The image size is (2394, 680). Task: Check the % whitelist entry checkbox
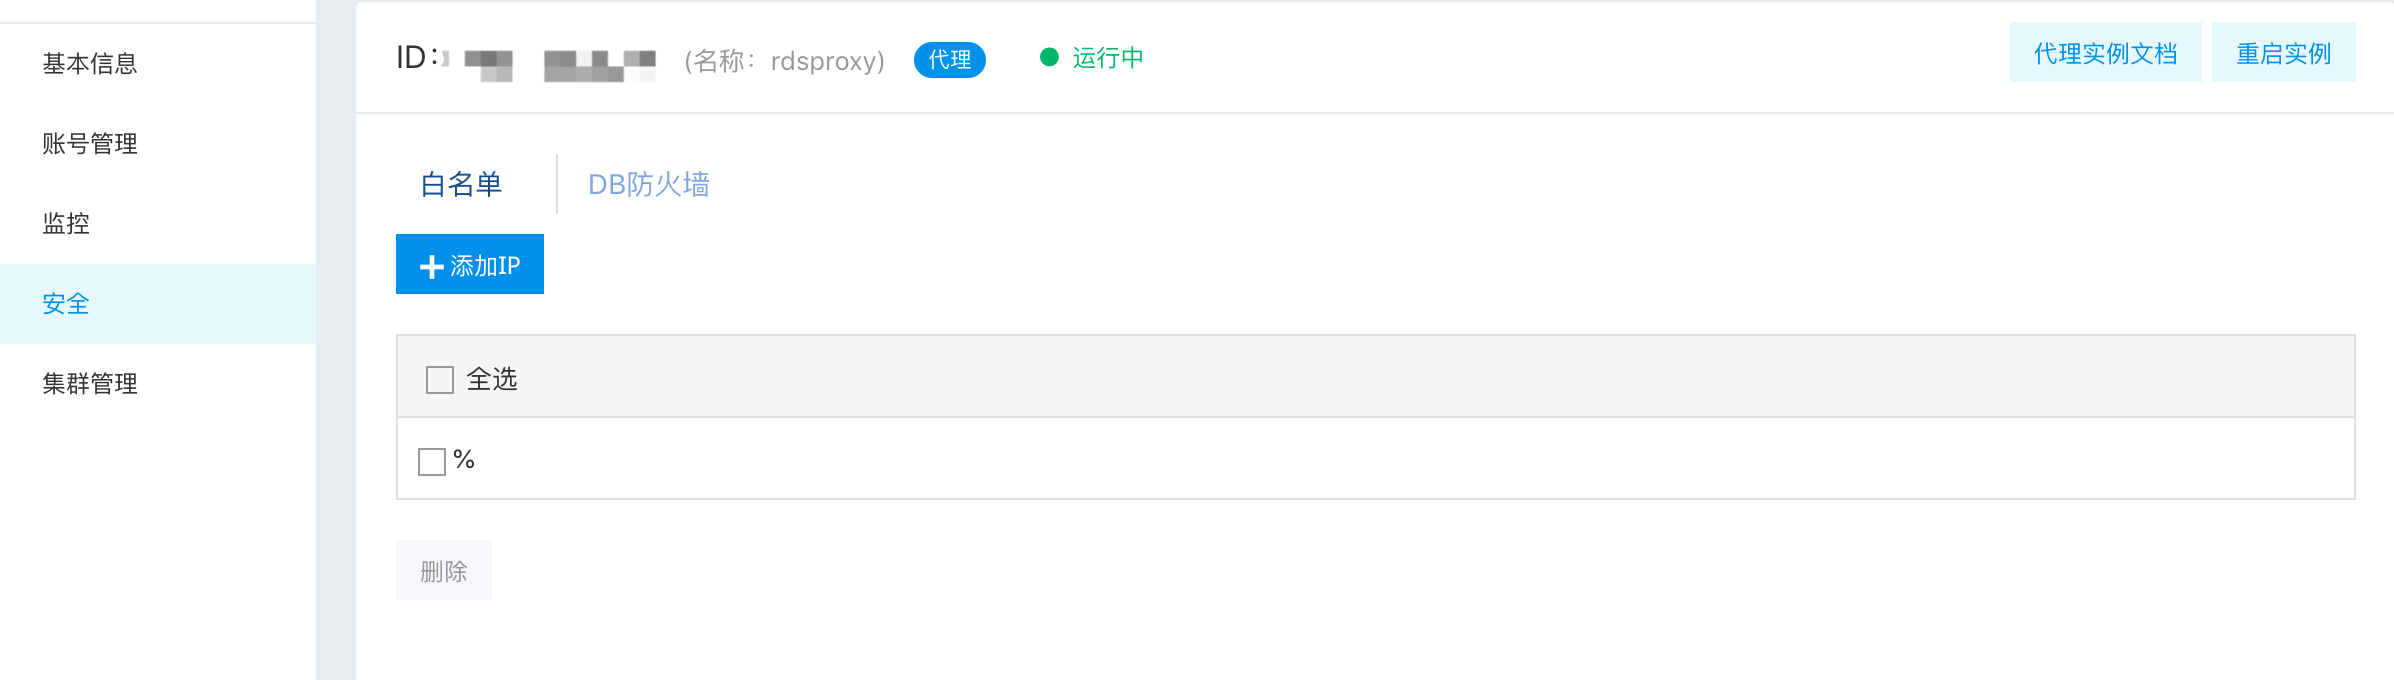click(432, 462)
